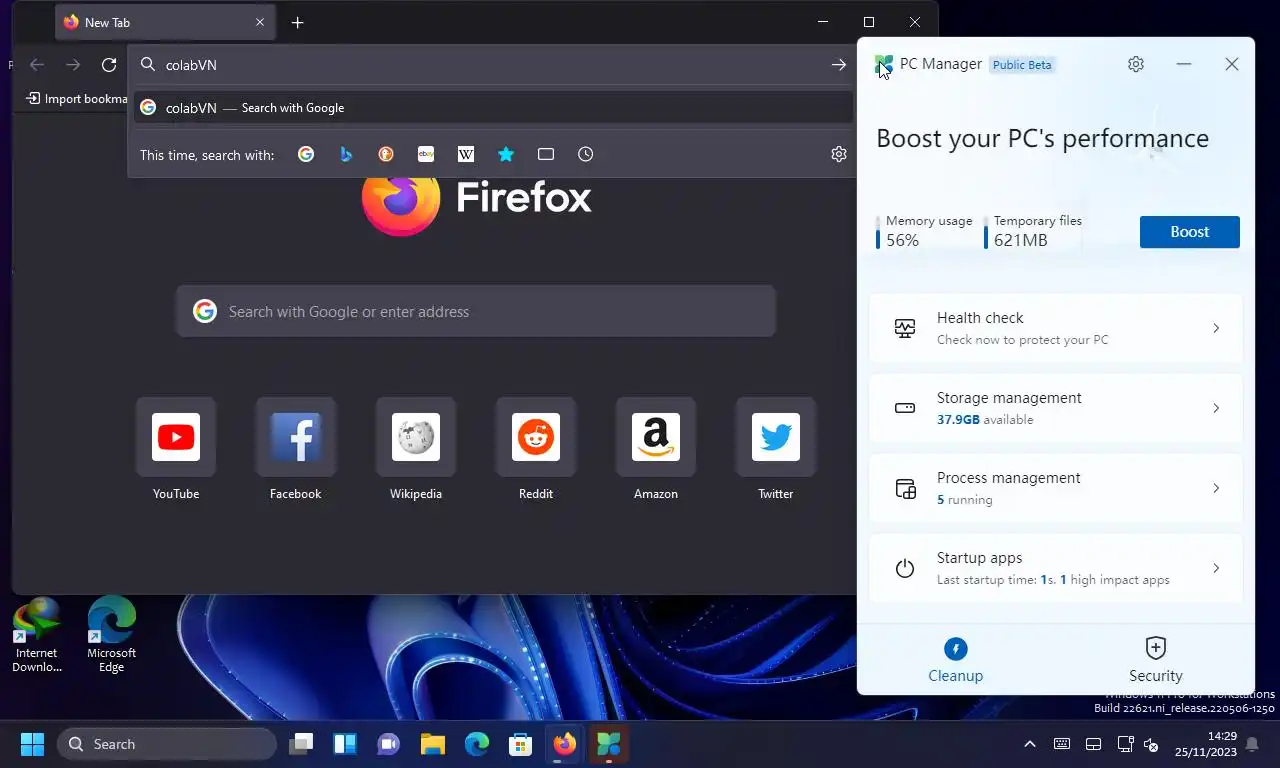Click the taskbar Search box
The image size is (1280, 768).
click(167, 744)
